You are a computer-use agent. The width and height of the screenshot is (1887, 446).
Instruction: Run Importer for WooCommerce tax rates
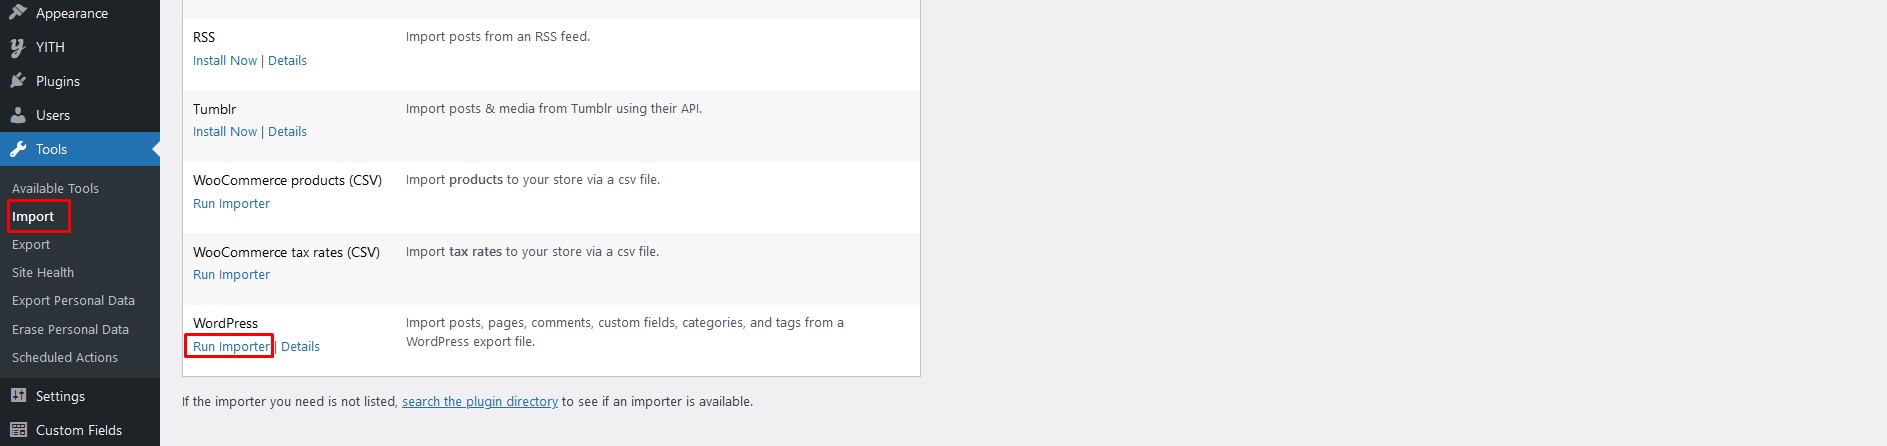point(231,274)
